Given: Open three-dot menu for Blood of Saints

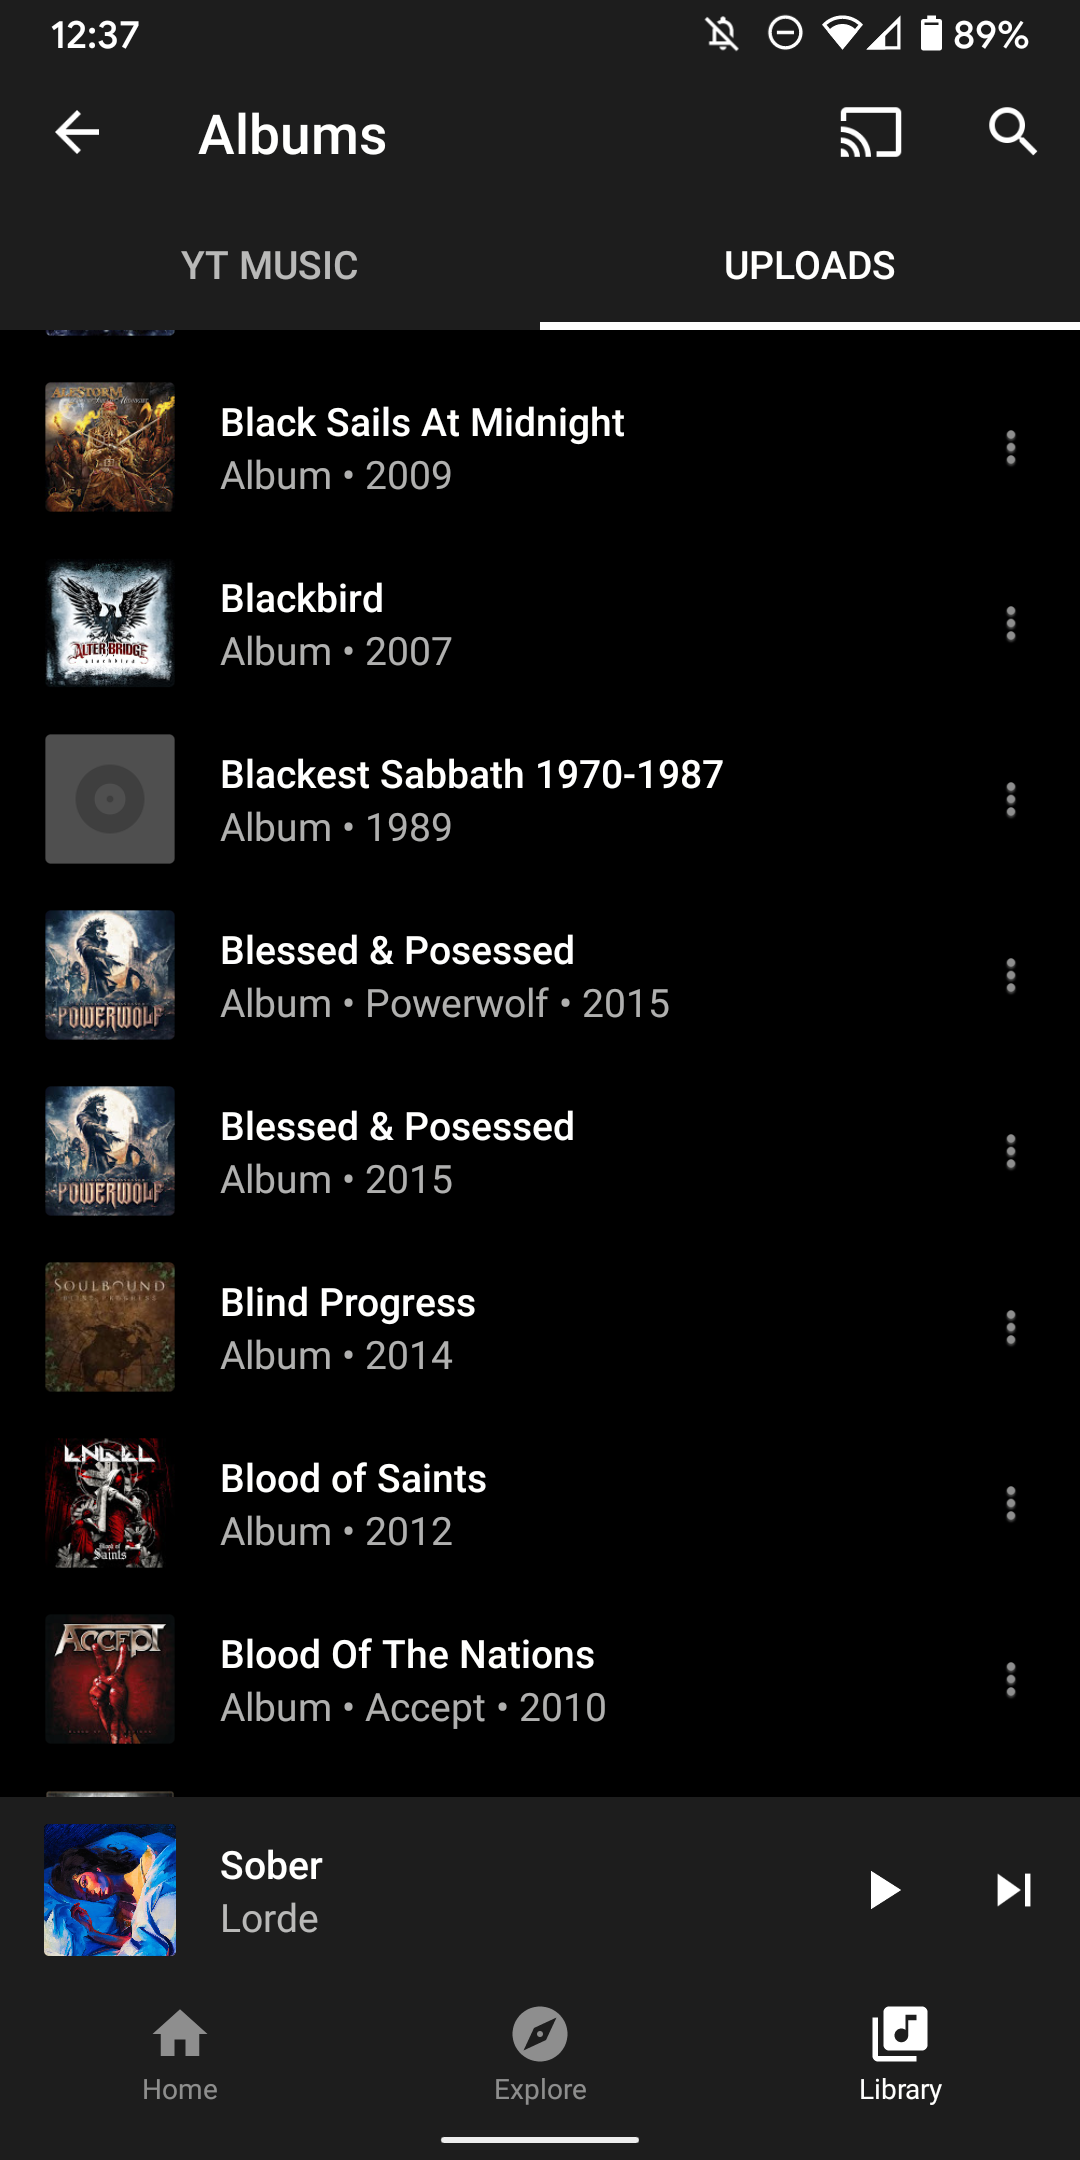Looking at the screenshot, I should (1011, 1504).
